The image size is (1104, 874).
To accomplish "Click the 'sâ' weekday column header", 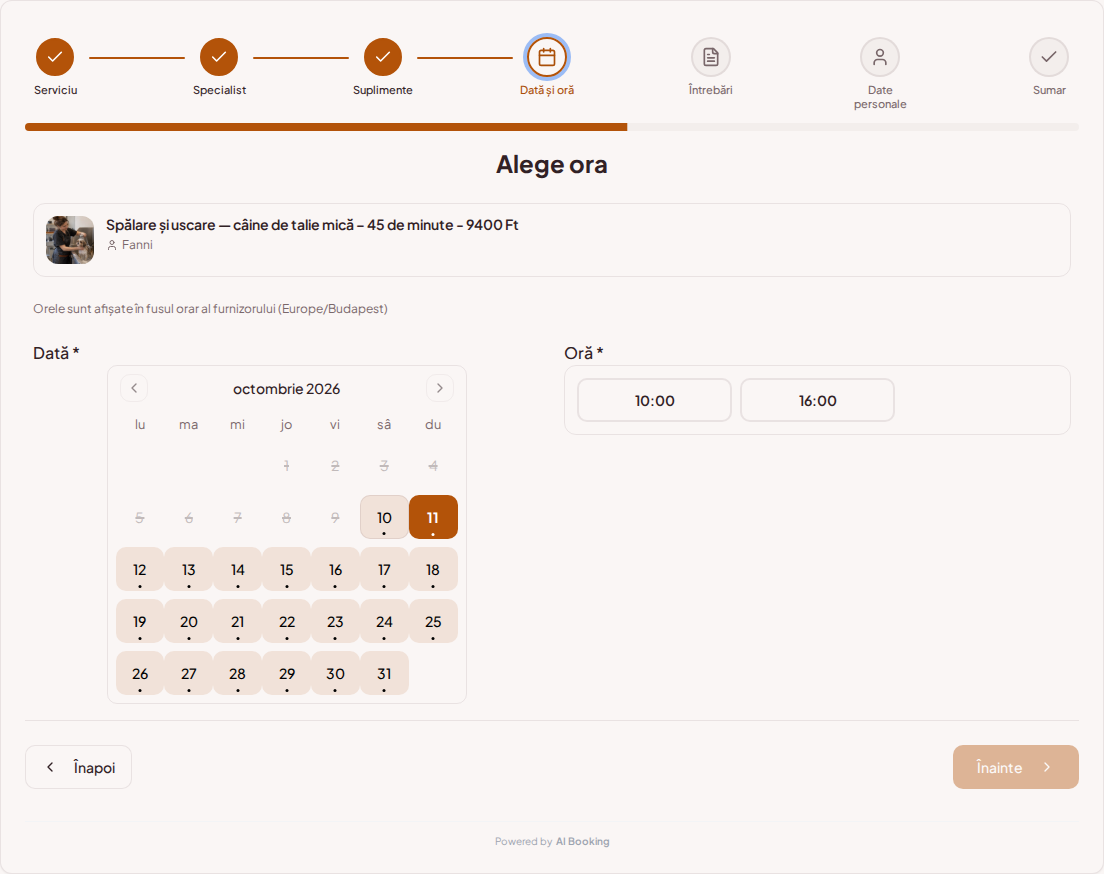I will click(384, 425).
